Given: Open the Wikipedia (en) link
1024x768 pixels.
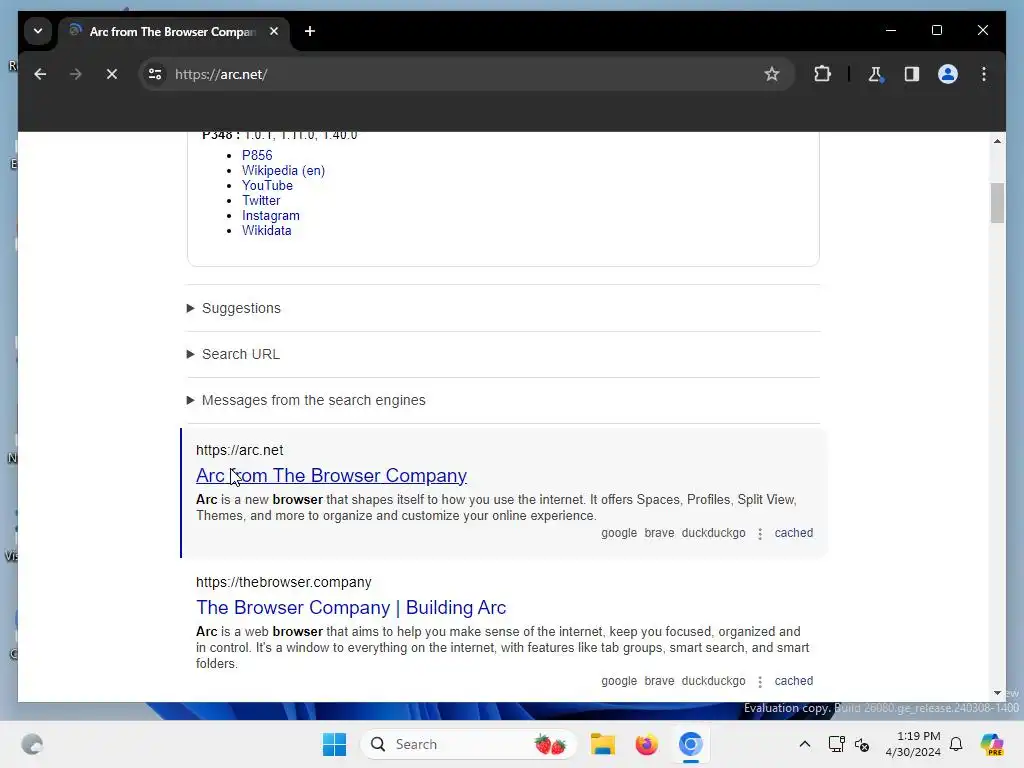Looking at the screenshot, I should [x=283, y=170].
